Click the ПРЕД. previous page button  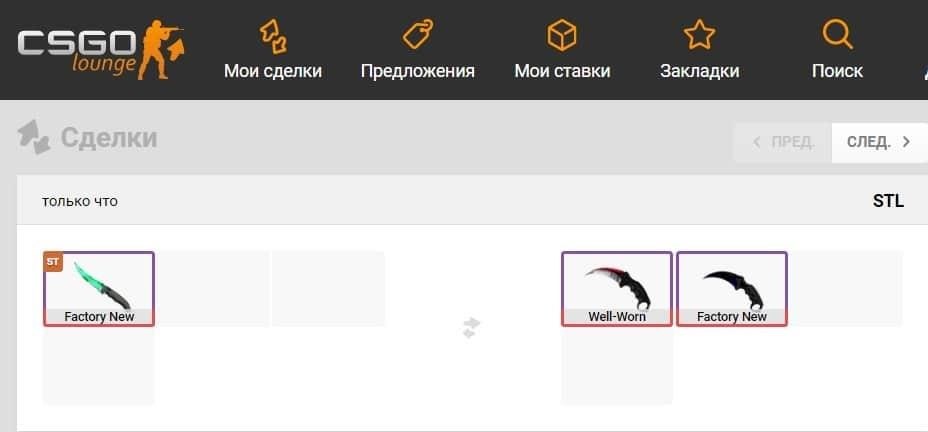coord(782,143)
